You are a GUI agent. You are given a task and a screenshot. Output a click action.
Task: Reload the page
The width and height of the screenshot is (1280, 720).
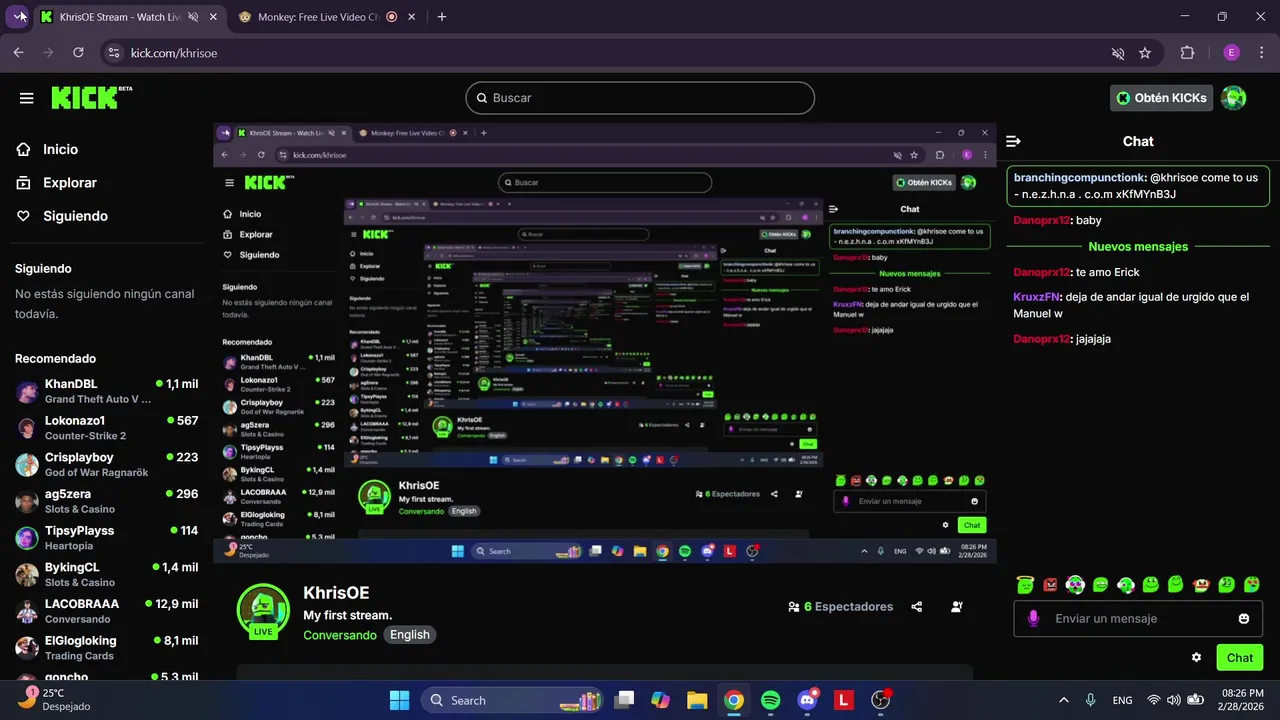point(78,53)
